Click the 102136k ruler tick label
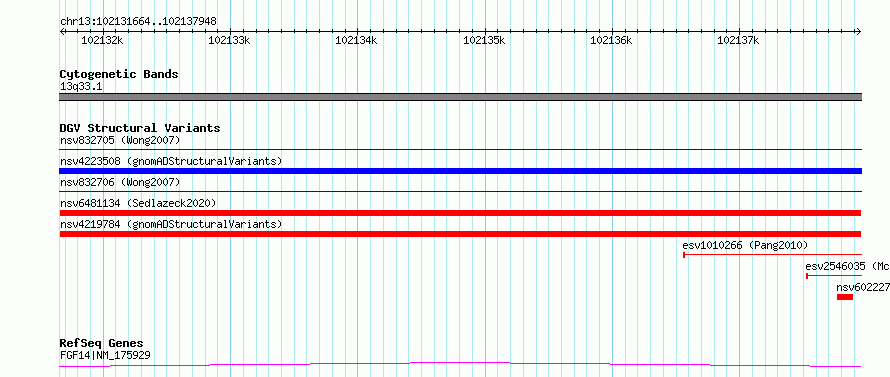Viewport: 890px width, 377px height. click(x=611, y=40)
